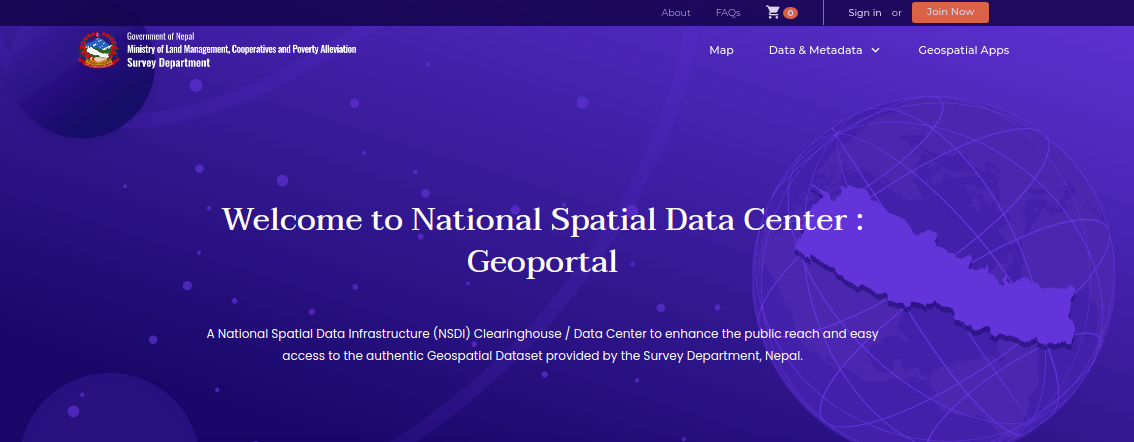Visit the FAQs link
This screenshot has height=442, width=1134.
pos(728,13)
